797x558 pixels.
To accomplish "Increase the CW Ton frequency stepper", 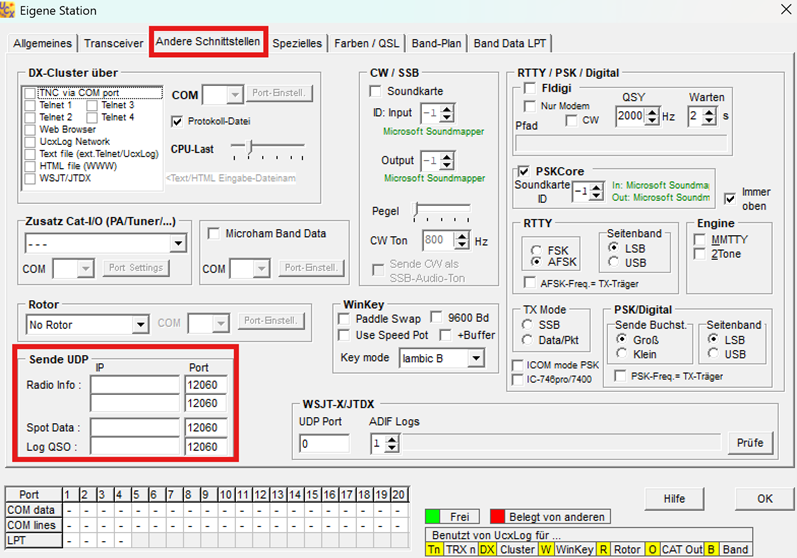I will click(463, 235).
